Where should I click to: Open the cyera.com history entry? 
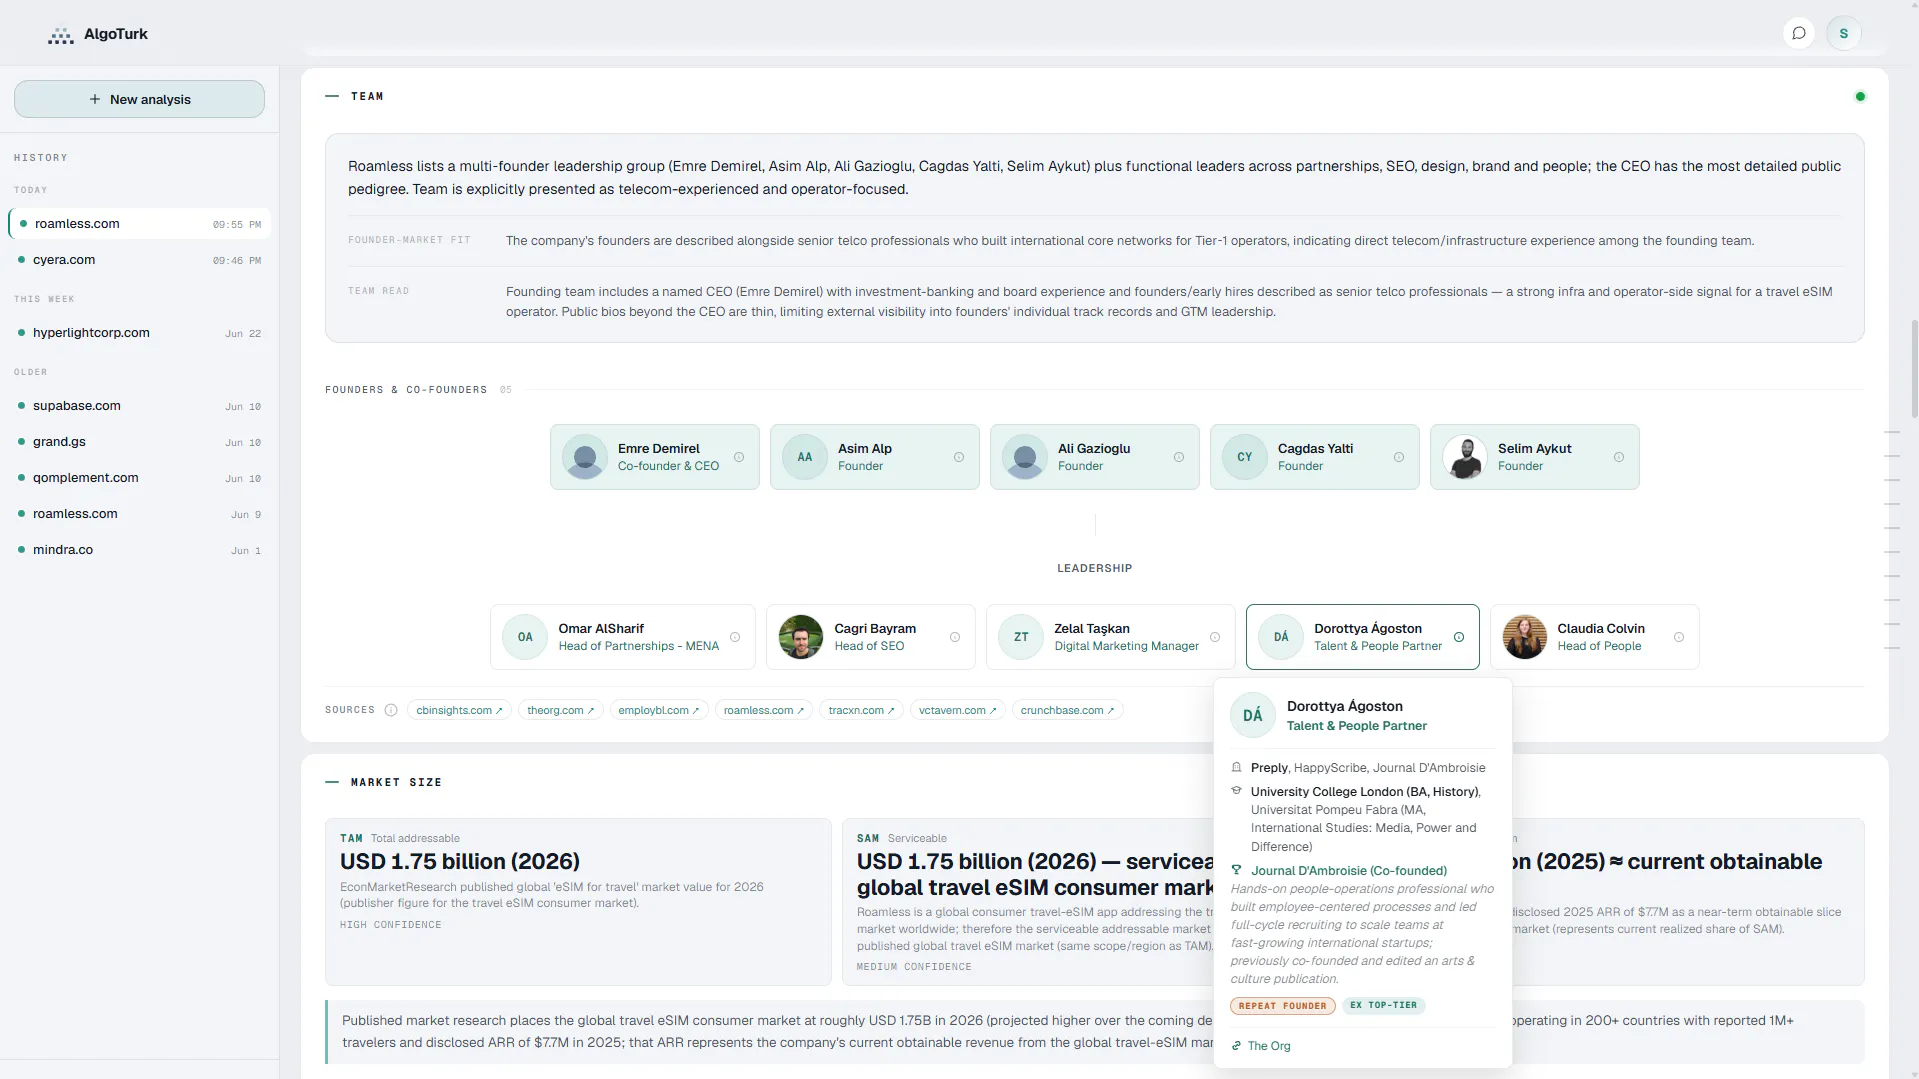pos(139,260)
